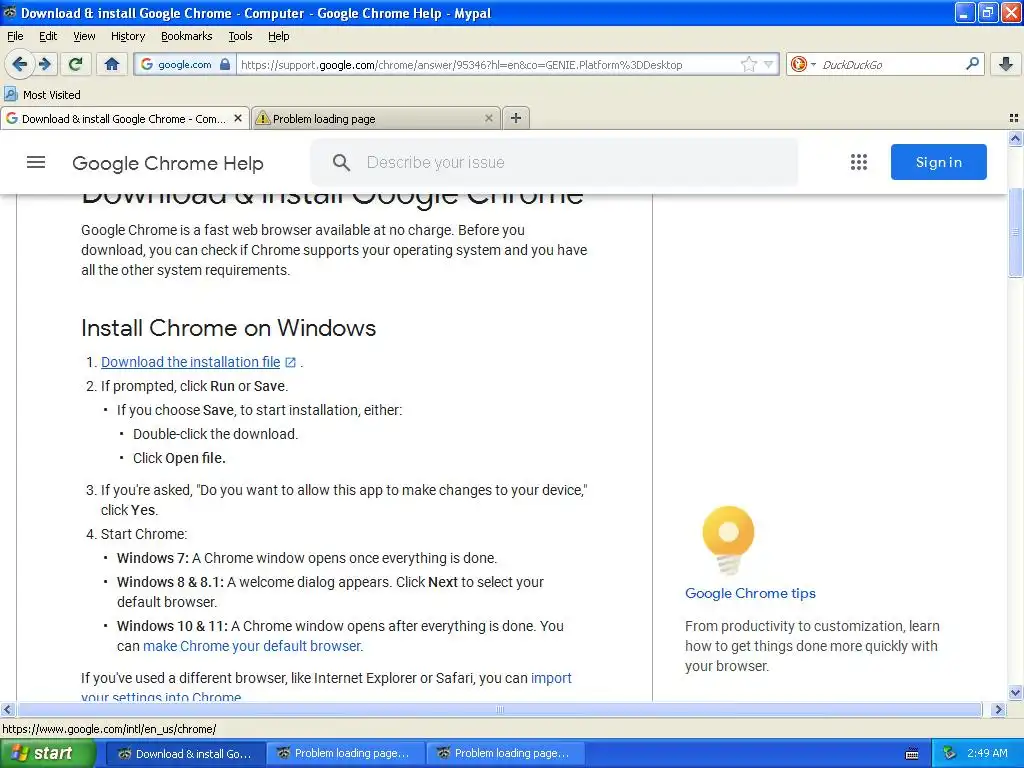
Task: Open the Most Visited bookmarks folder
Action: [43, 95]
